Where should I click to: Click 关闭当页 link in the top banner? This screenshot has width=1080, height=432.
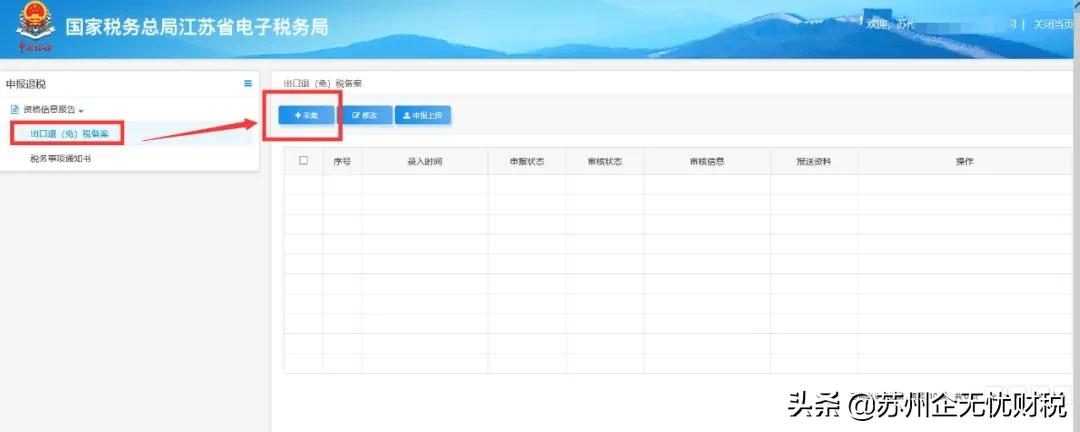point(1054,24)
